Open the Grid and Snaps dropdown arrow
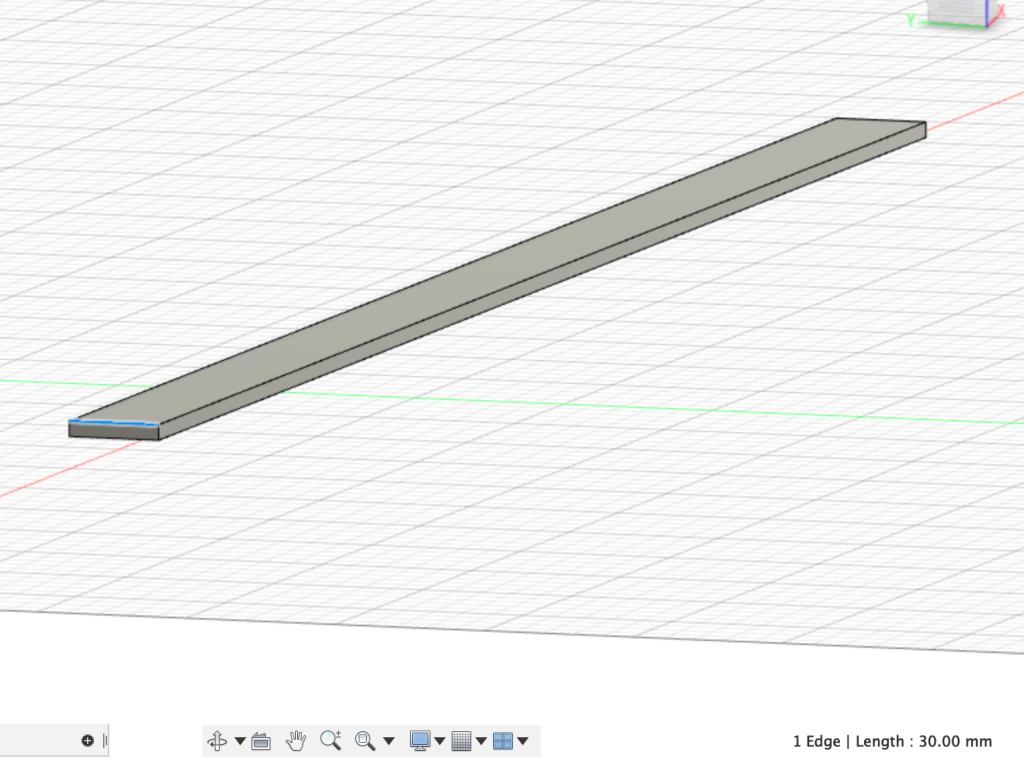 point(481,741)
